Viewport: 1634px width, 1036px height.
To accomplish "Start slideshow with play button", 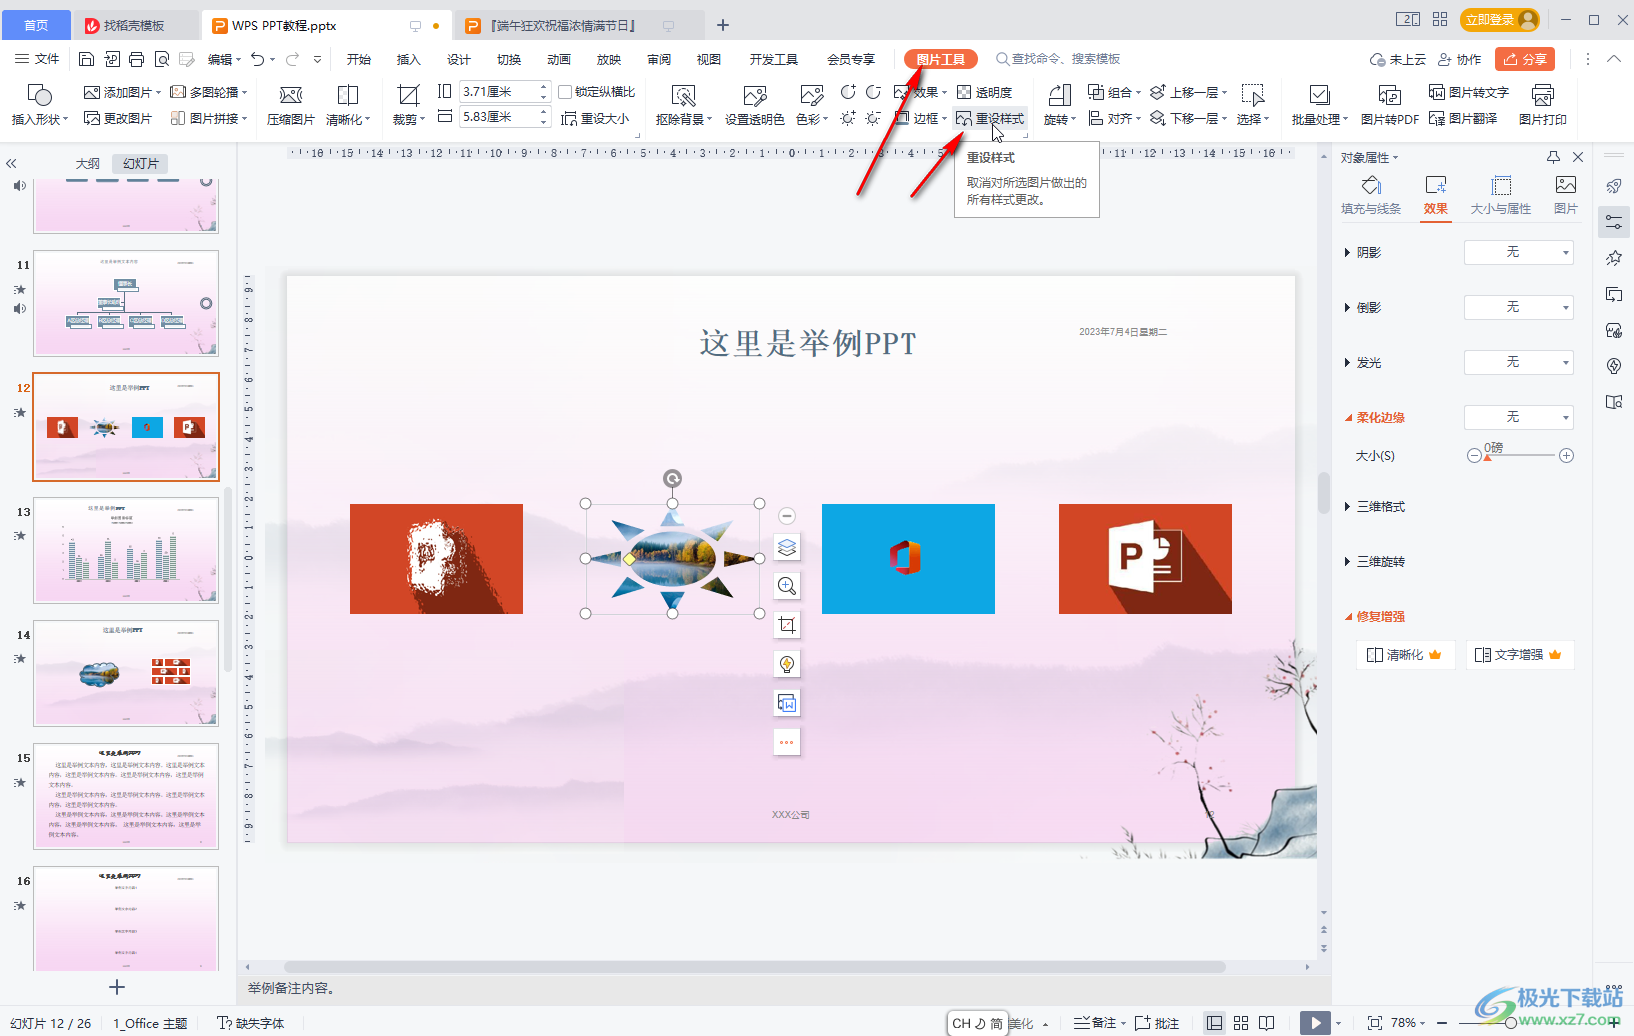I will pyautogui.click(x=1315, y=1023).
